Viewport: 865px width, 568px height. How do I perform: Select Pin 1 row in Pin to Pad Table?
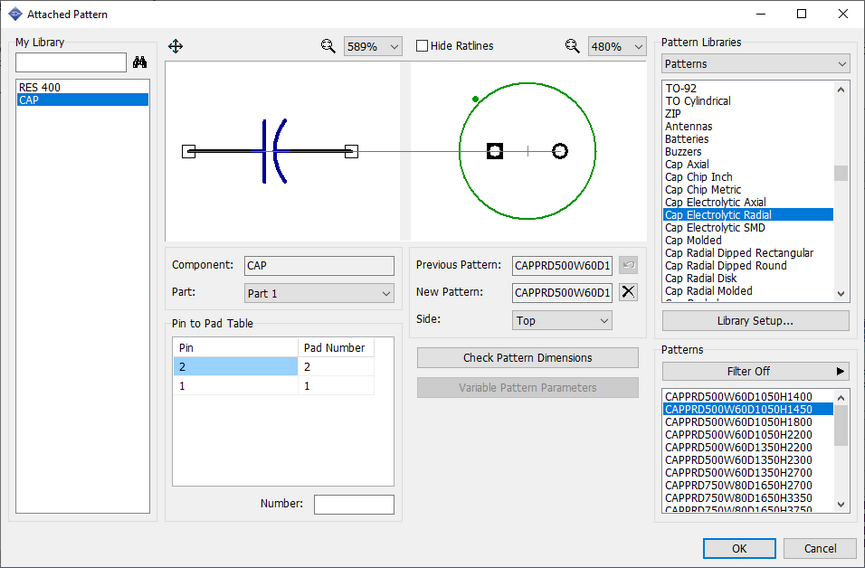[274, 386]
